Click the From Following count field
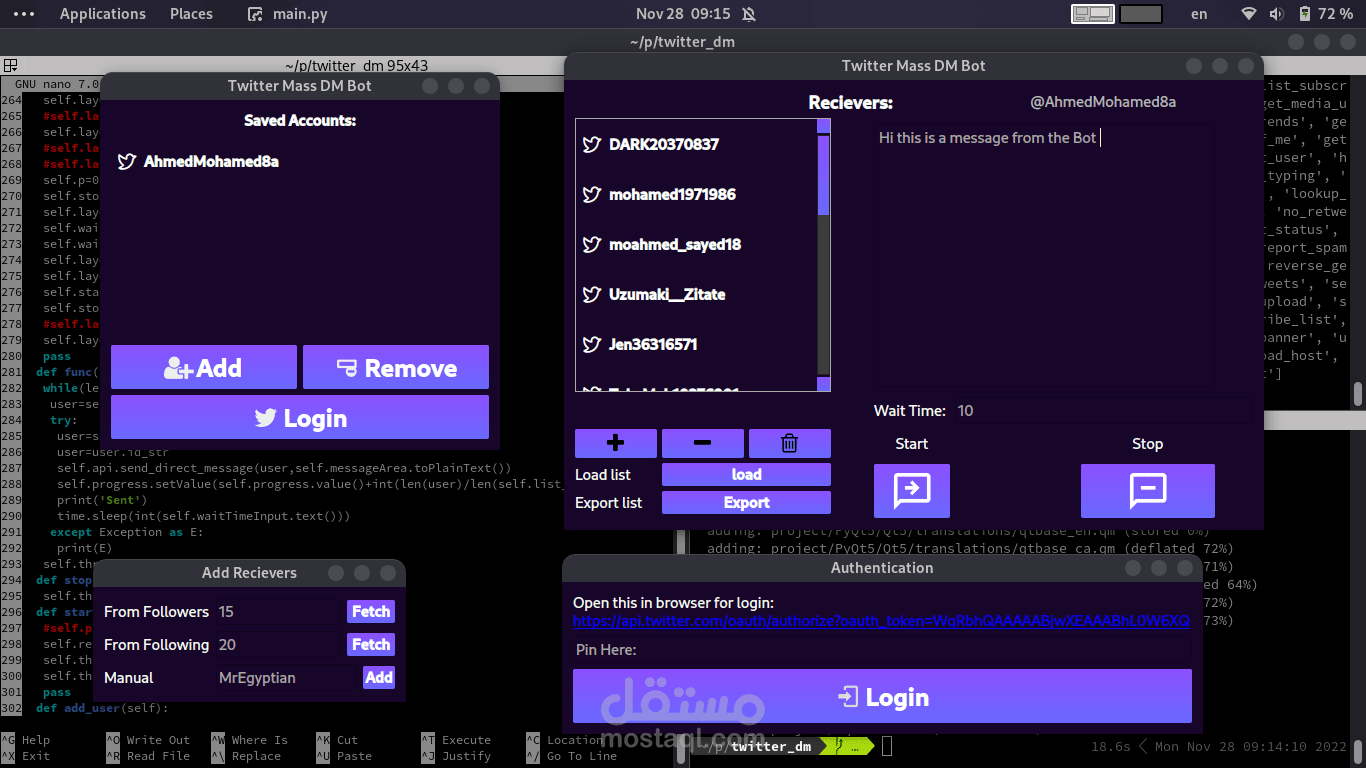The width and height of the screenshot is (1366, 768). [x=280, y=644]
